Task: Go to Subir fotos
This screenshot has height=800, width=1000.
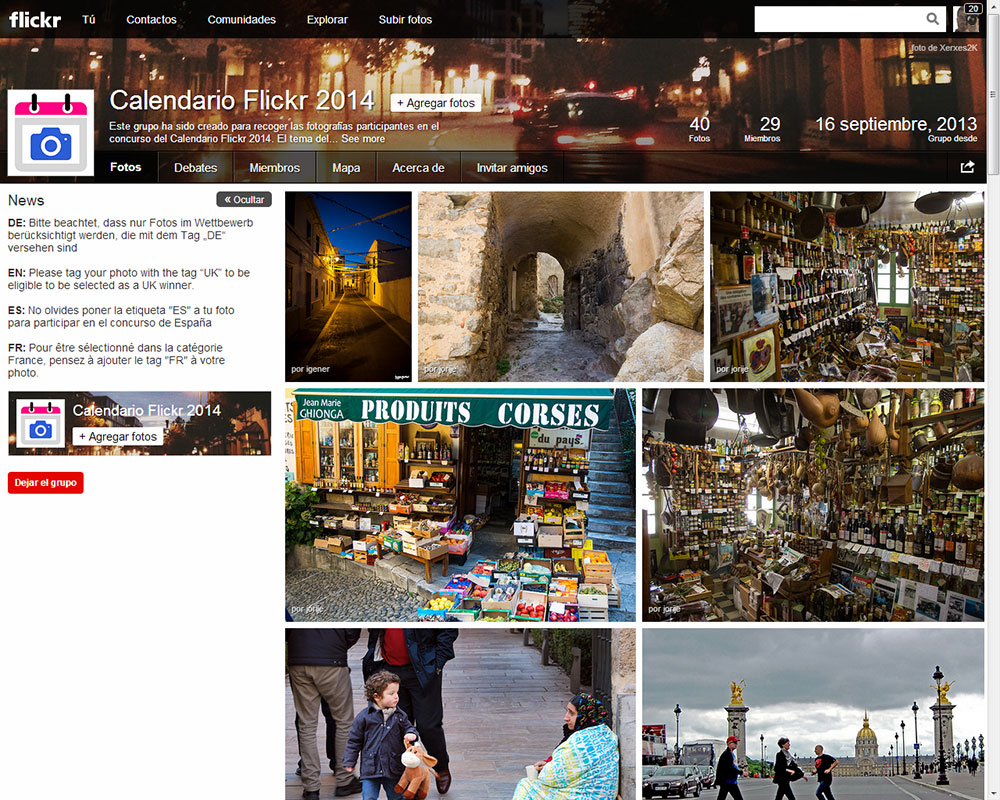Action: point(405,20)
